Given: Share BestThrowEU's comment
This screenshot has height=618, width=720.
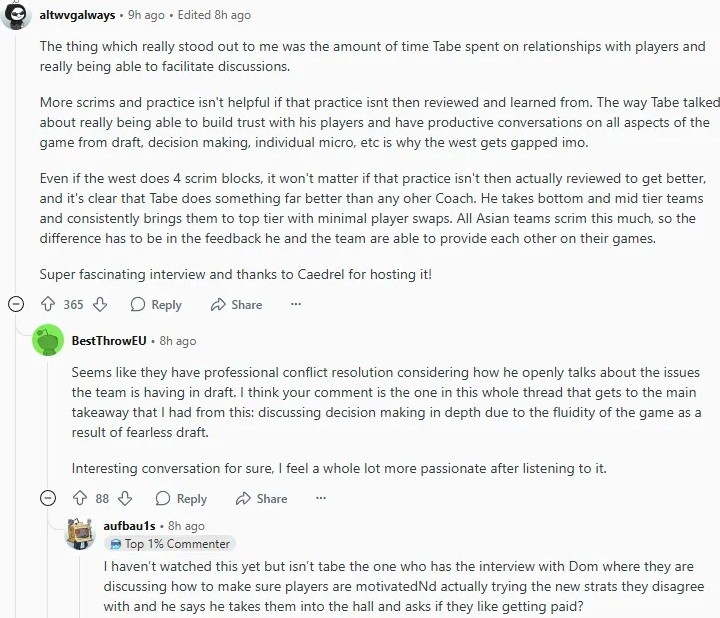Looking at the screenshot, I should 261,498.
